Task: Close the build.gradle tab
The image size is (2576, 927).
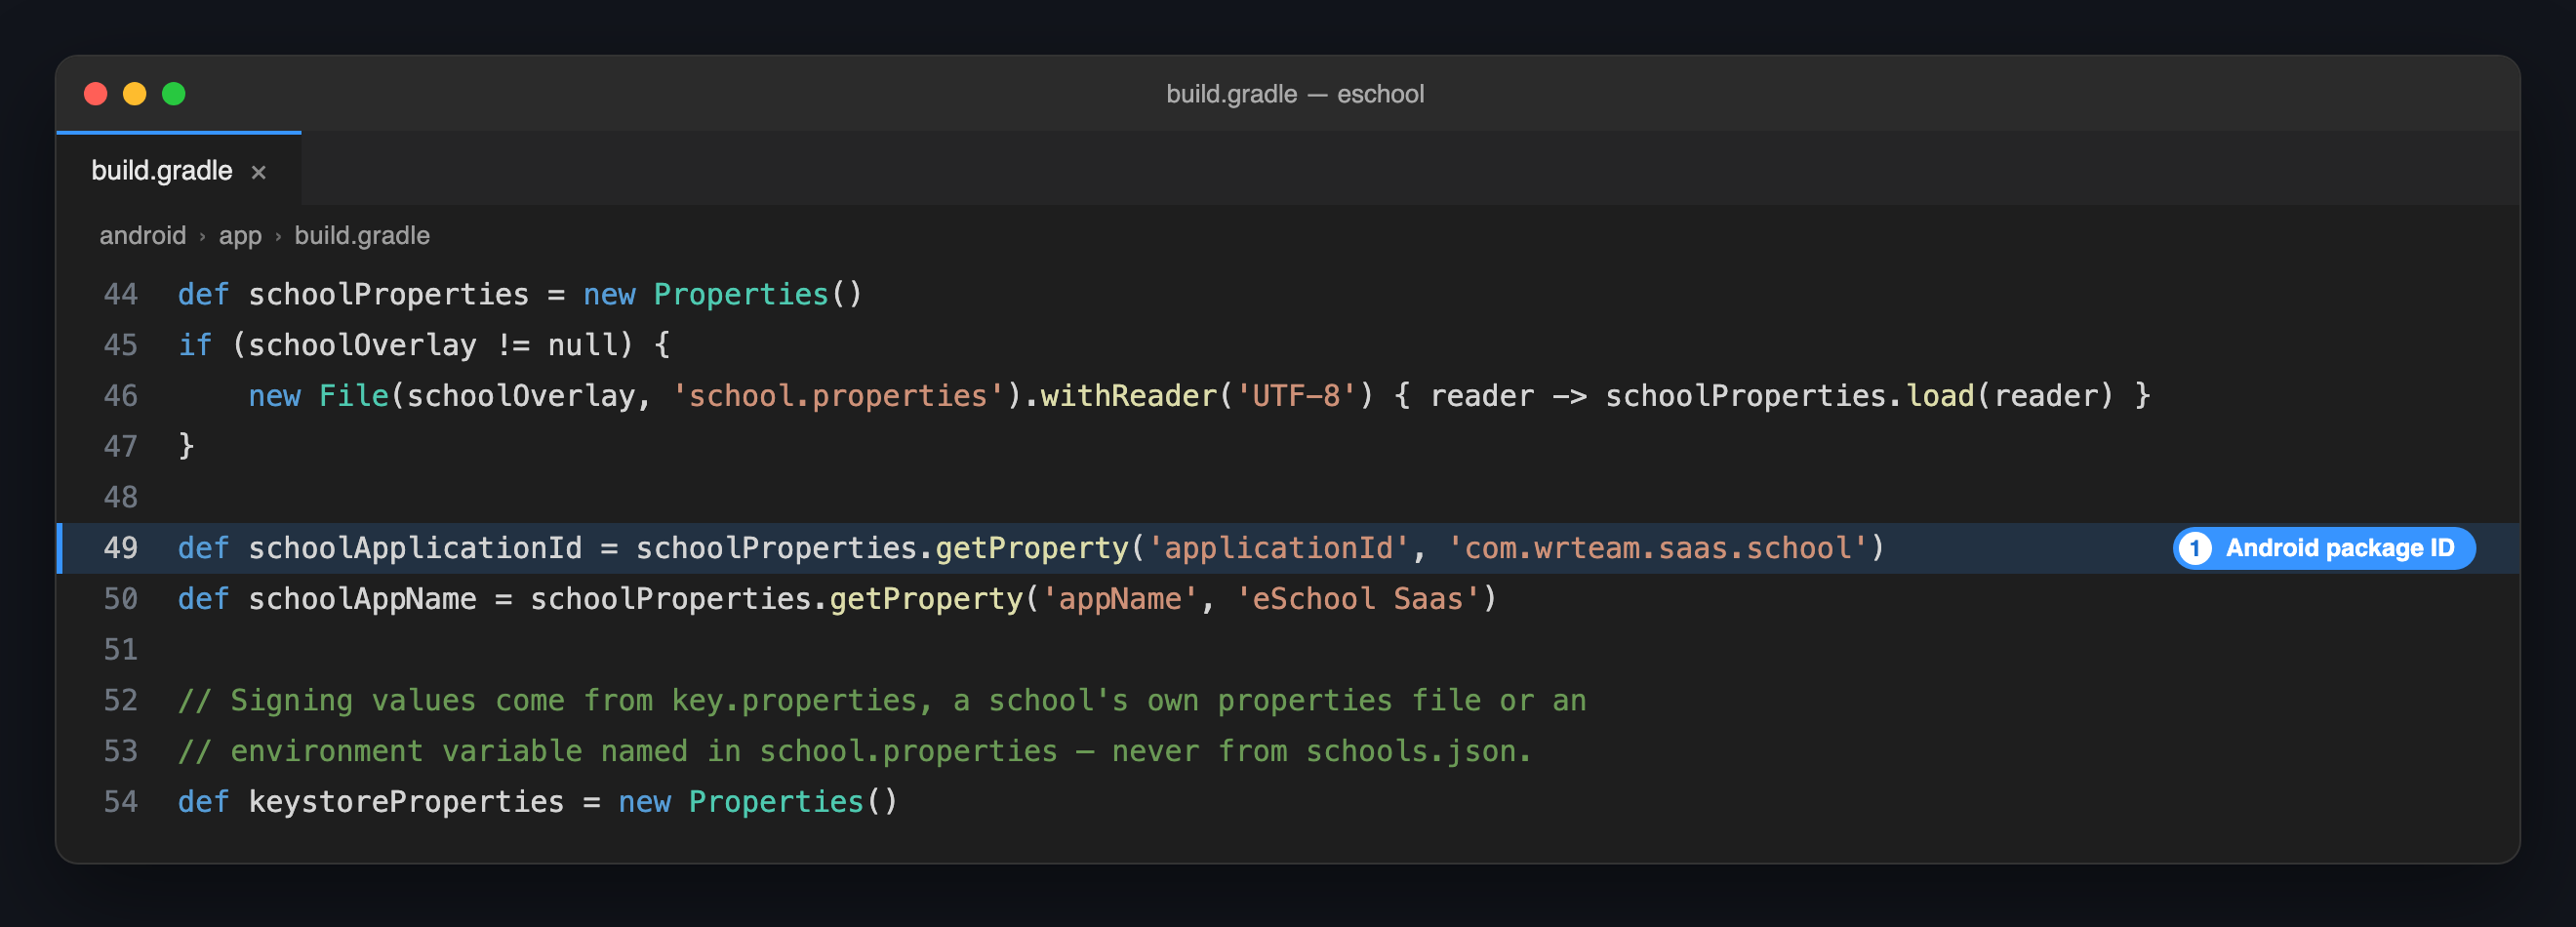Action: [259, 172]
